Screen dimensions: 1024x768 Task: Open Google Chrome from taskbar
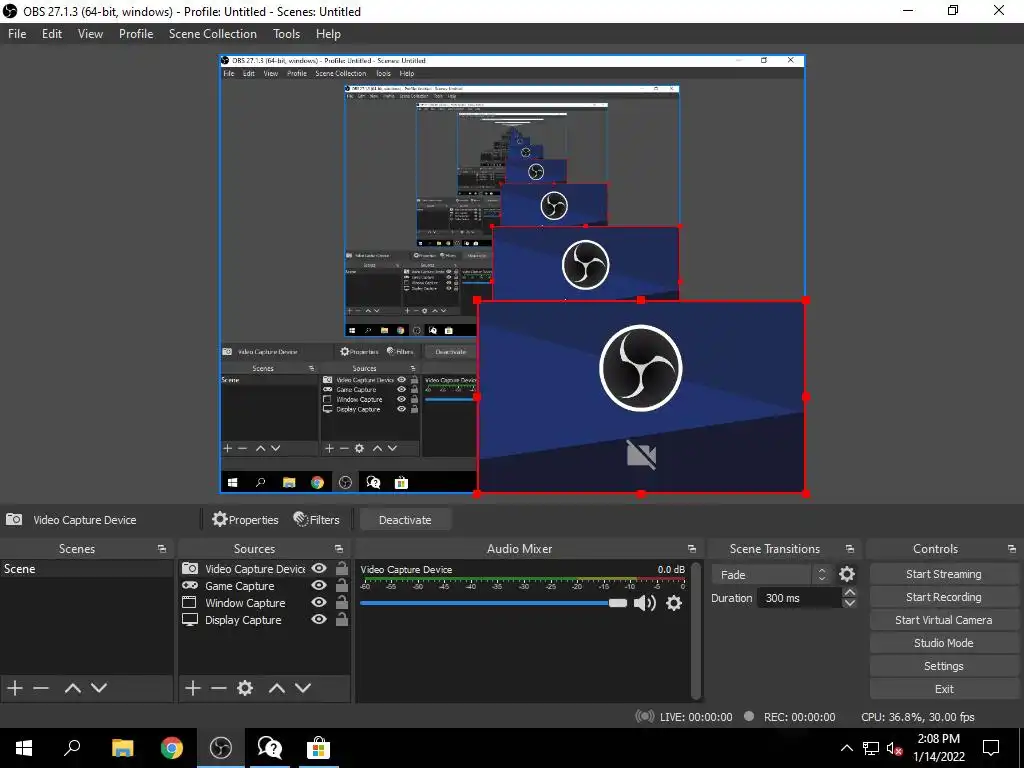coord(172,748)
